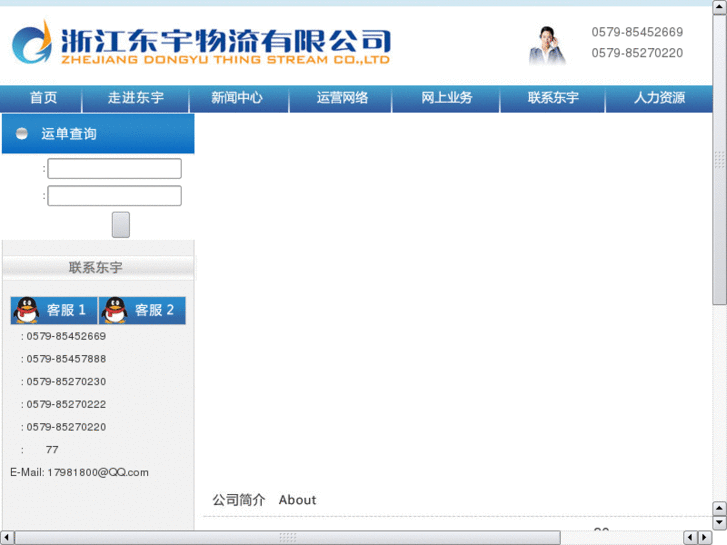The height and width of the screenshot is (545, 727).
Task: Open QQ chat with 客服 1
Action: pos(54,310)
